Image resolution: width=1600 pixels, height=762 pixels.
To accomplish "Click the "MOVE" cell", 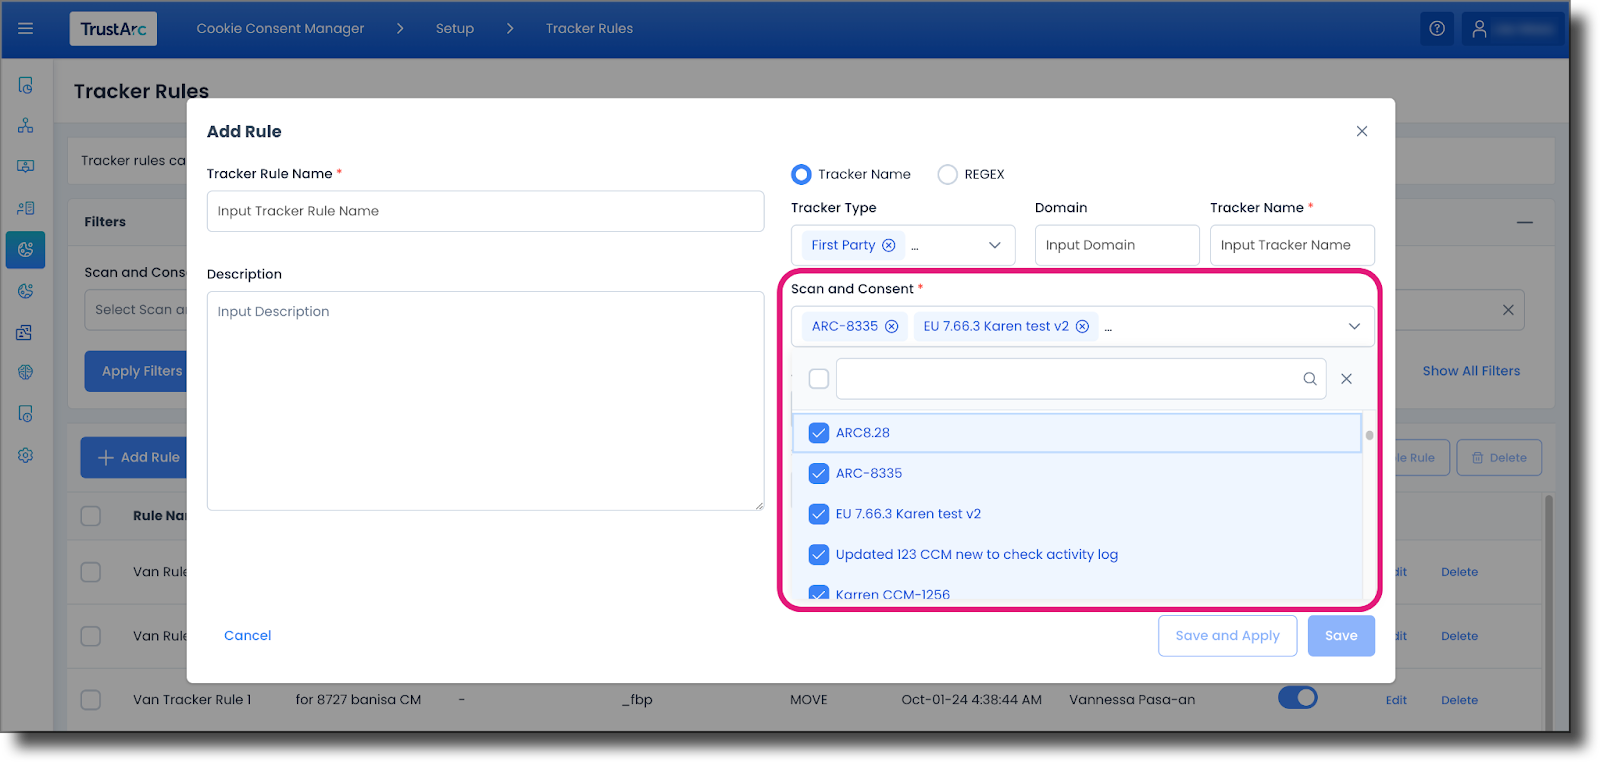I will click(809, 700).
